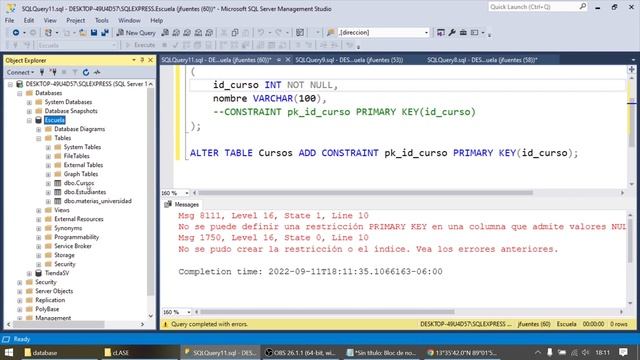The image size is (640, 360).
Task: Open the Connect dropdown in Object Explorer
Action: 20,72
